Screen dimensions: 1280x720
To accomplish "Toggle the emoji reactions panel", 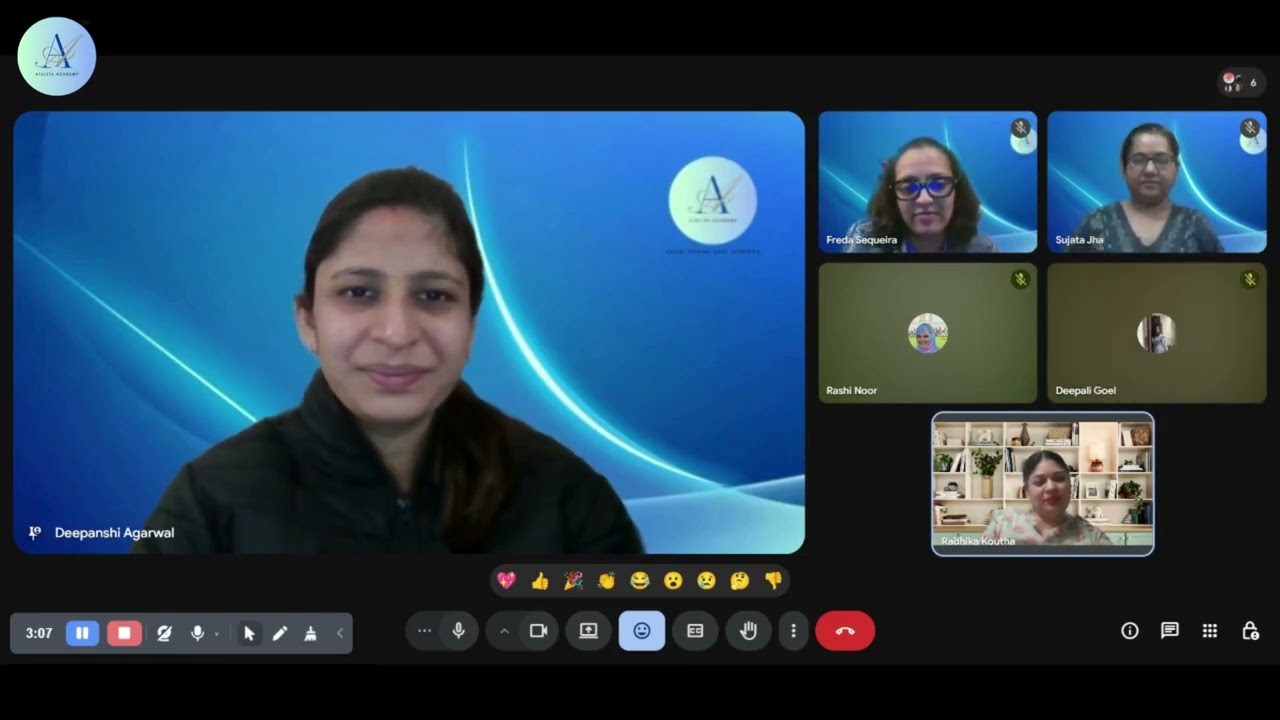I will click(642, 631).
